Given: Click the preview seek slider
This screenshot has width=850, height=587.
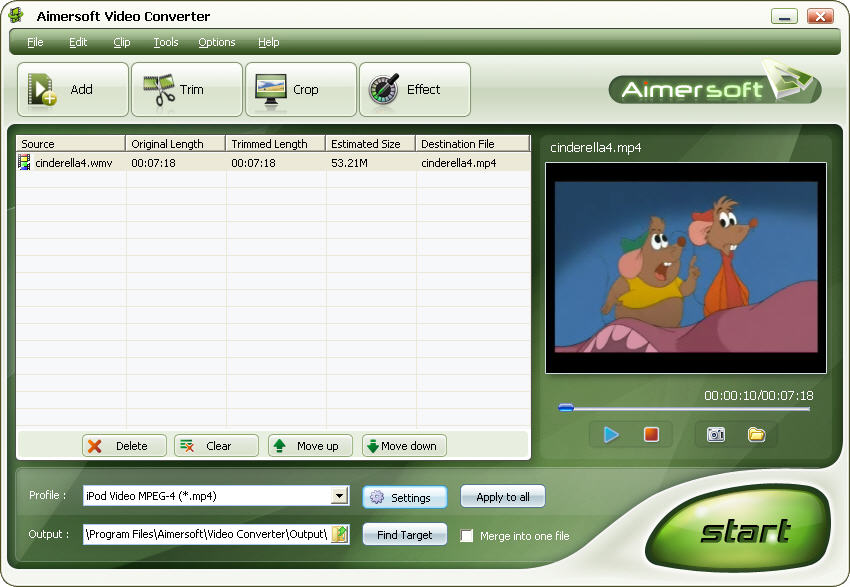Looking at the screenshot, I should click(684, 408).
